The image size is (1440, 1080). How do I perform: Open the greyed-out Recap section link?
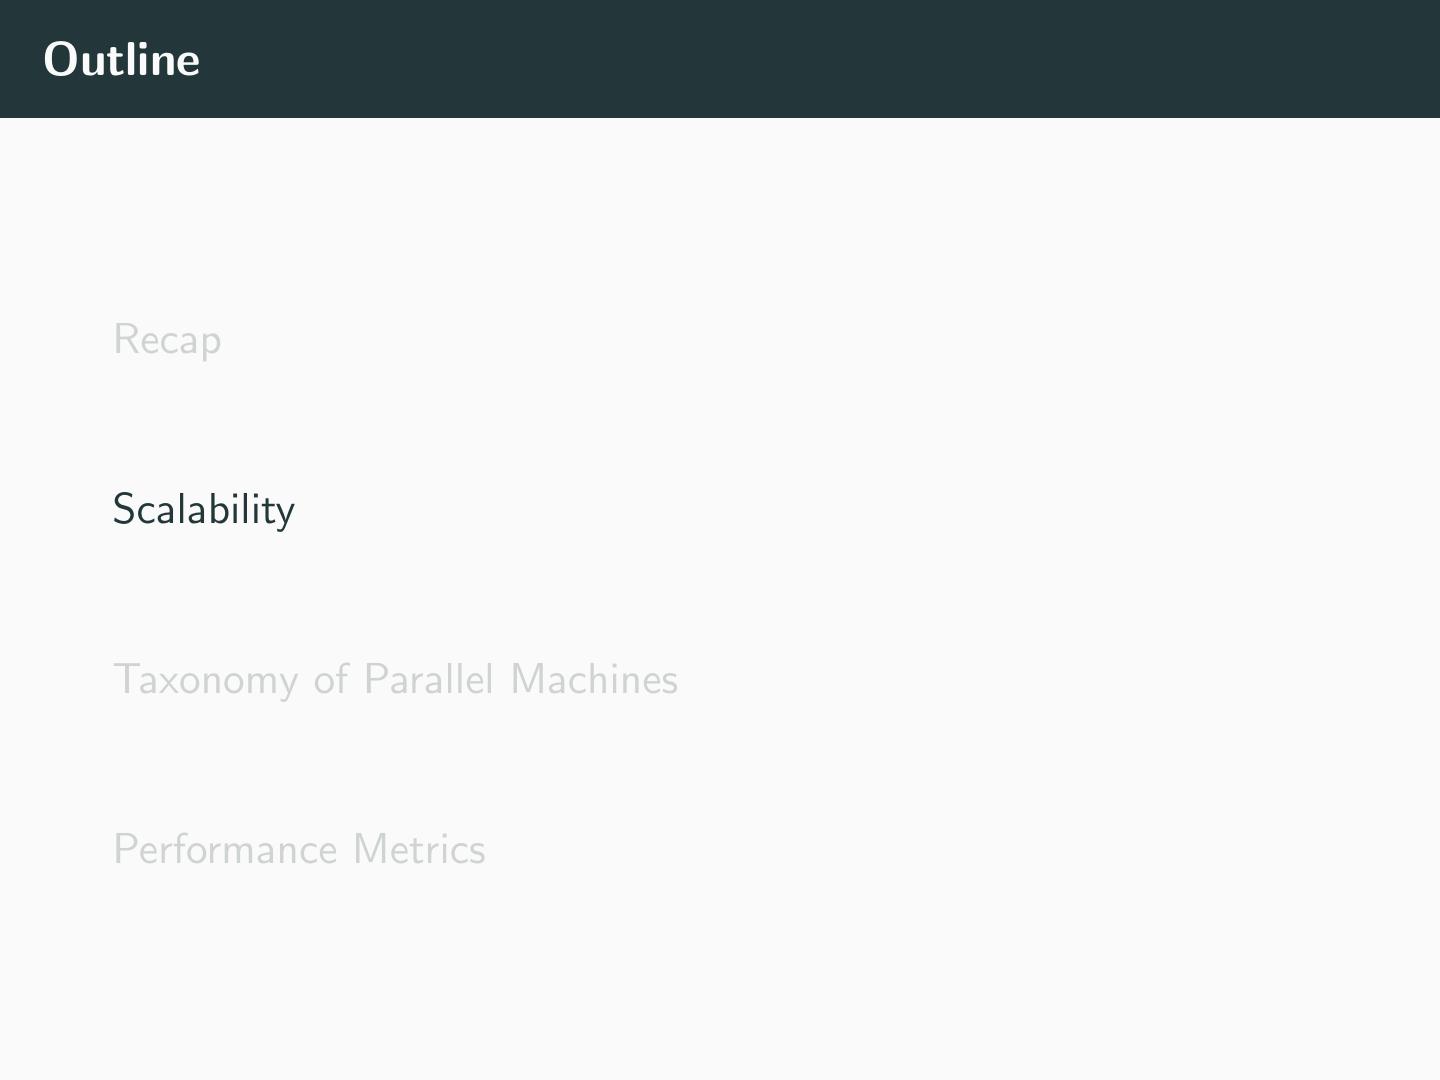pyautogui.click(x=167, y=340)
